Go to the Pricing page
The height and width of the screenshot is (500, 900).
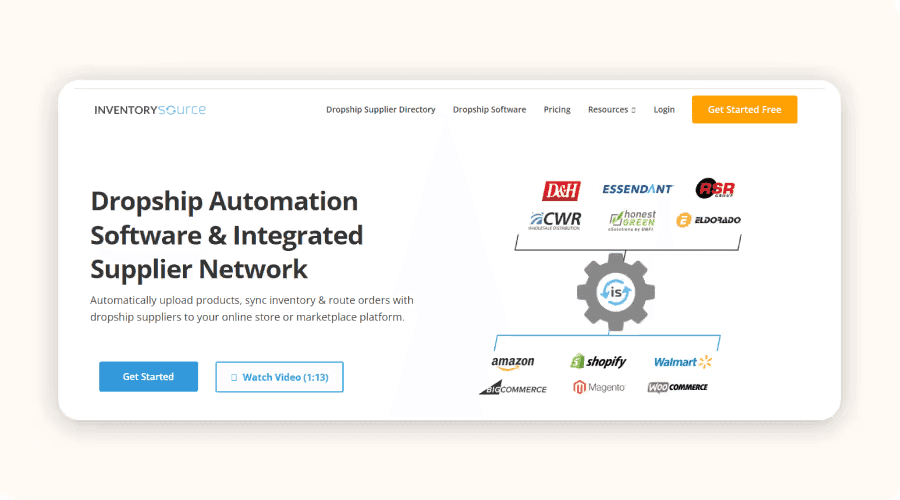coord(557,110)
